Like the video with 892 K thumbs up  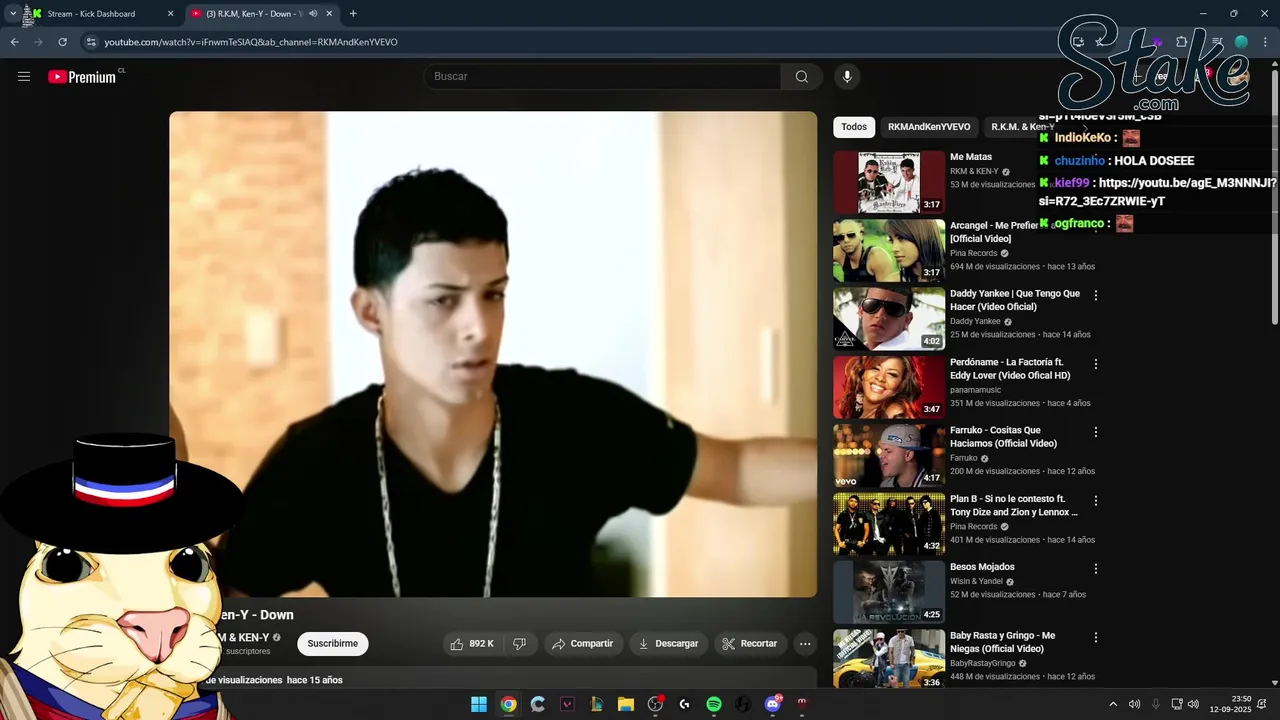click(x=473, y=644)
